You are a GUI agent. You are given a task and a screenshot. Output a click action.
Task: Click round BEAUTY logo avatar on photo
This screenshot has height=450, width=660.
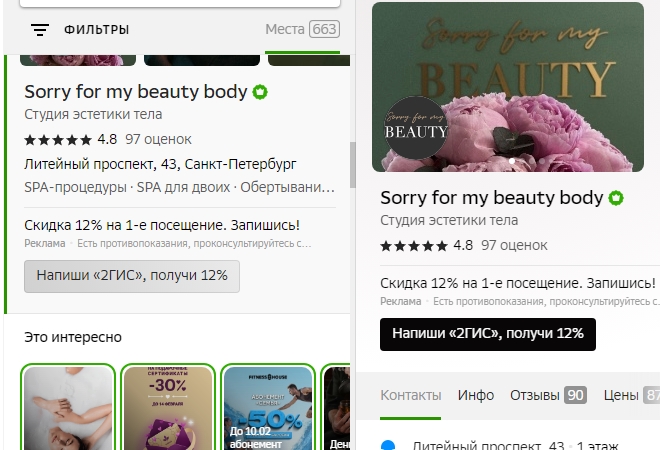tap(416, 128)
